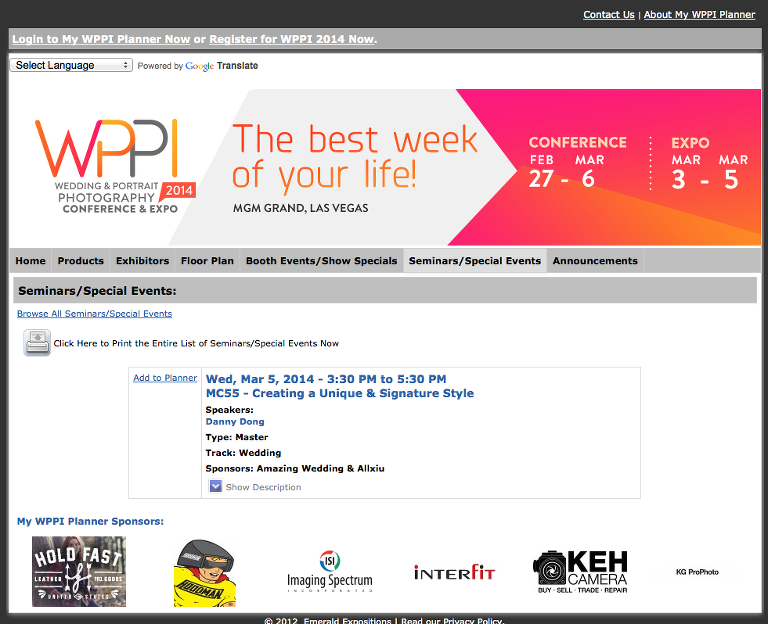Click the Interfit sponsor logo
The height and width of the screenshot is (624, 768).
point(455,572)
